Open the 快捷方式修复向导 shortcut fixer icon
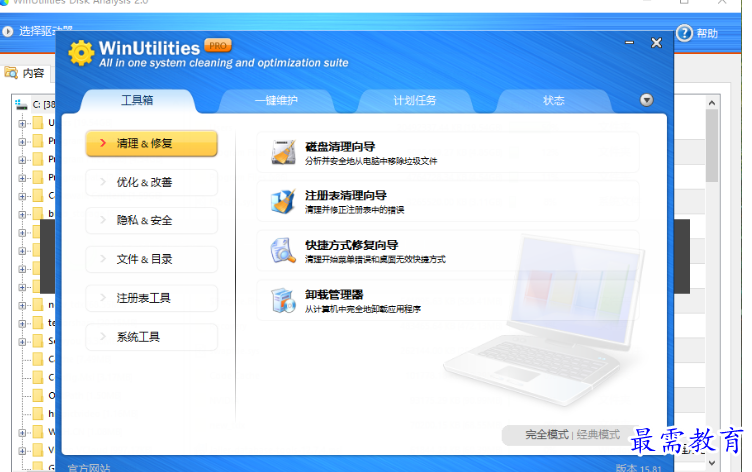 tap(283, 251)
